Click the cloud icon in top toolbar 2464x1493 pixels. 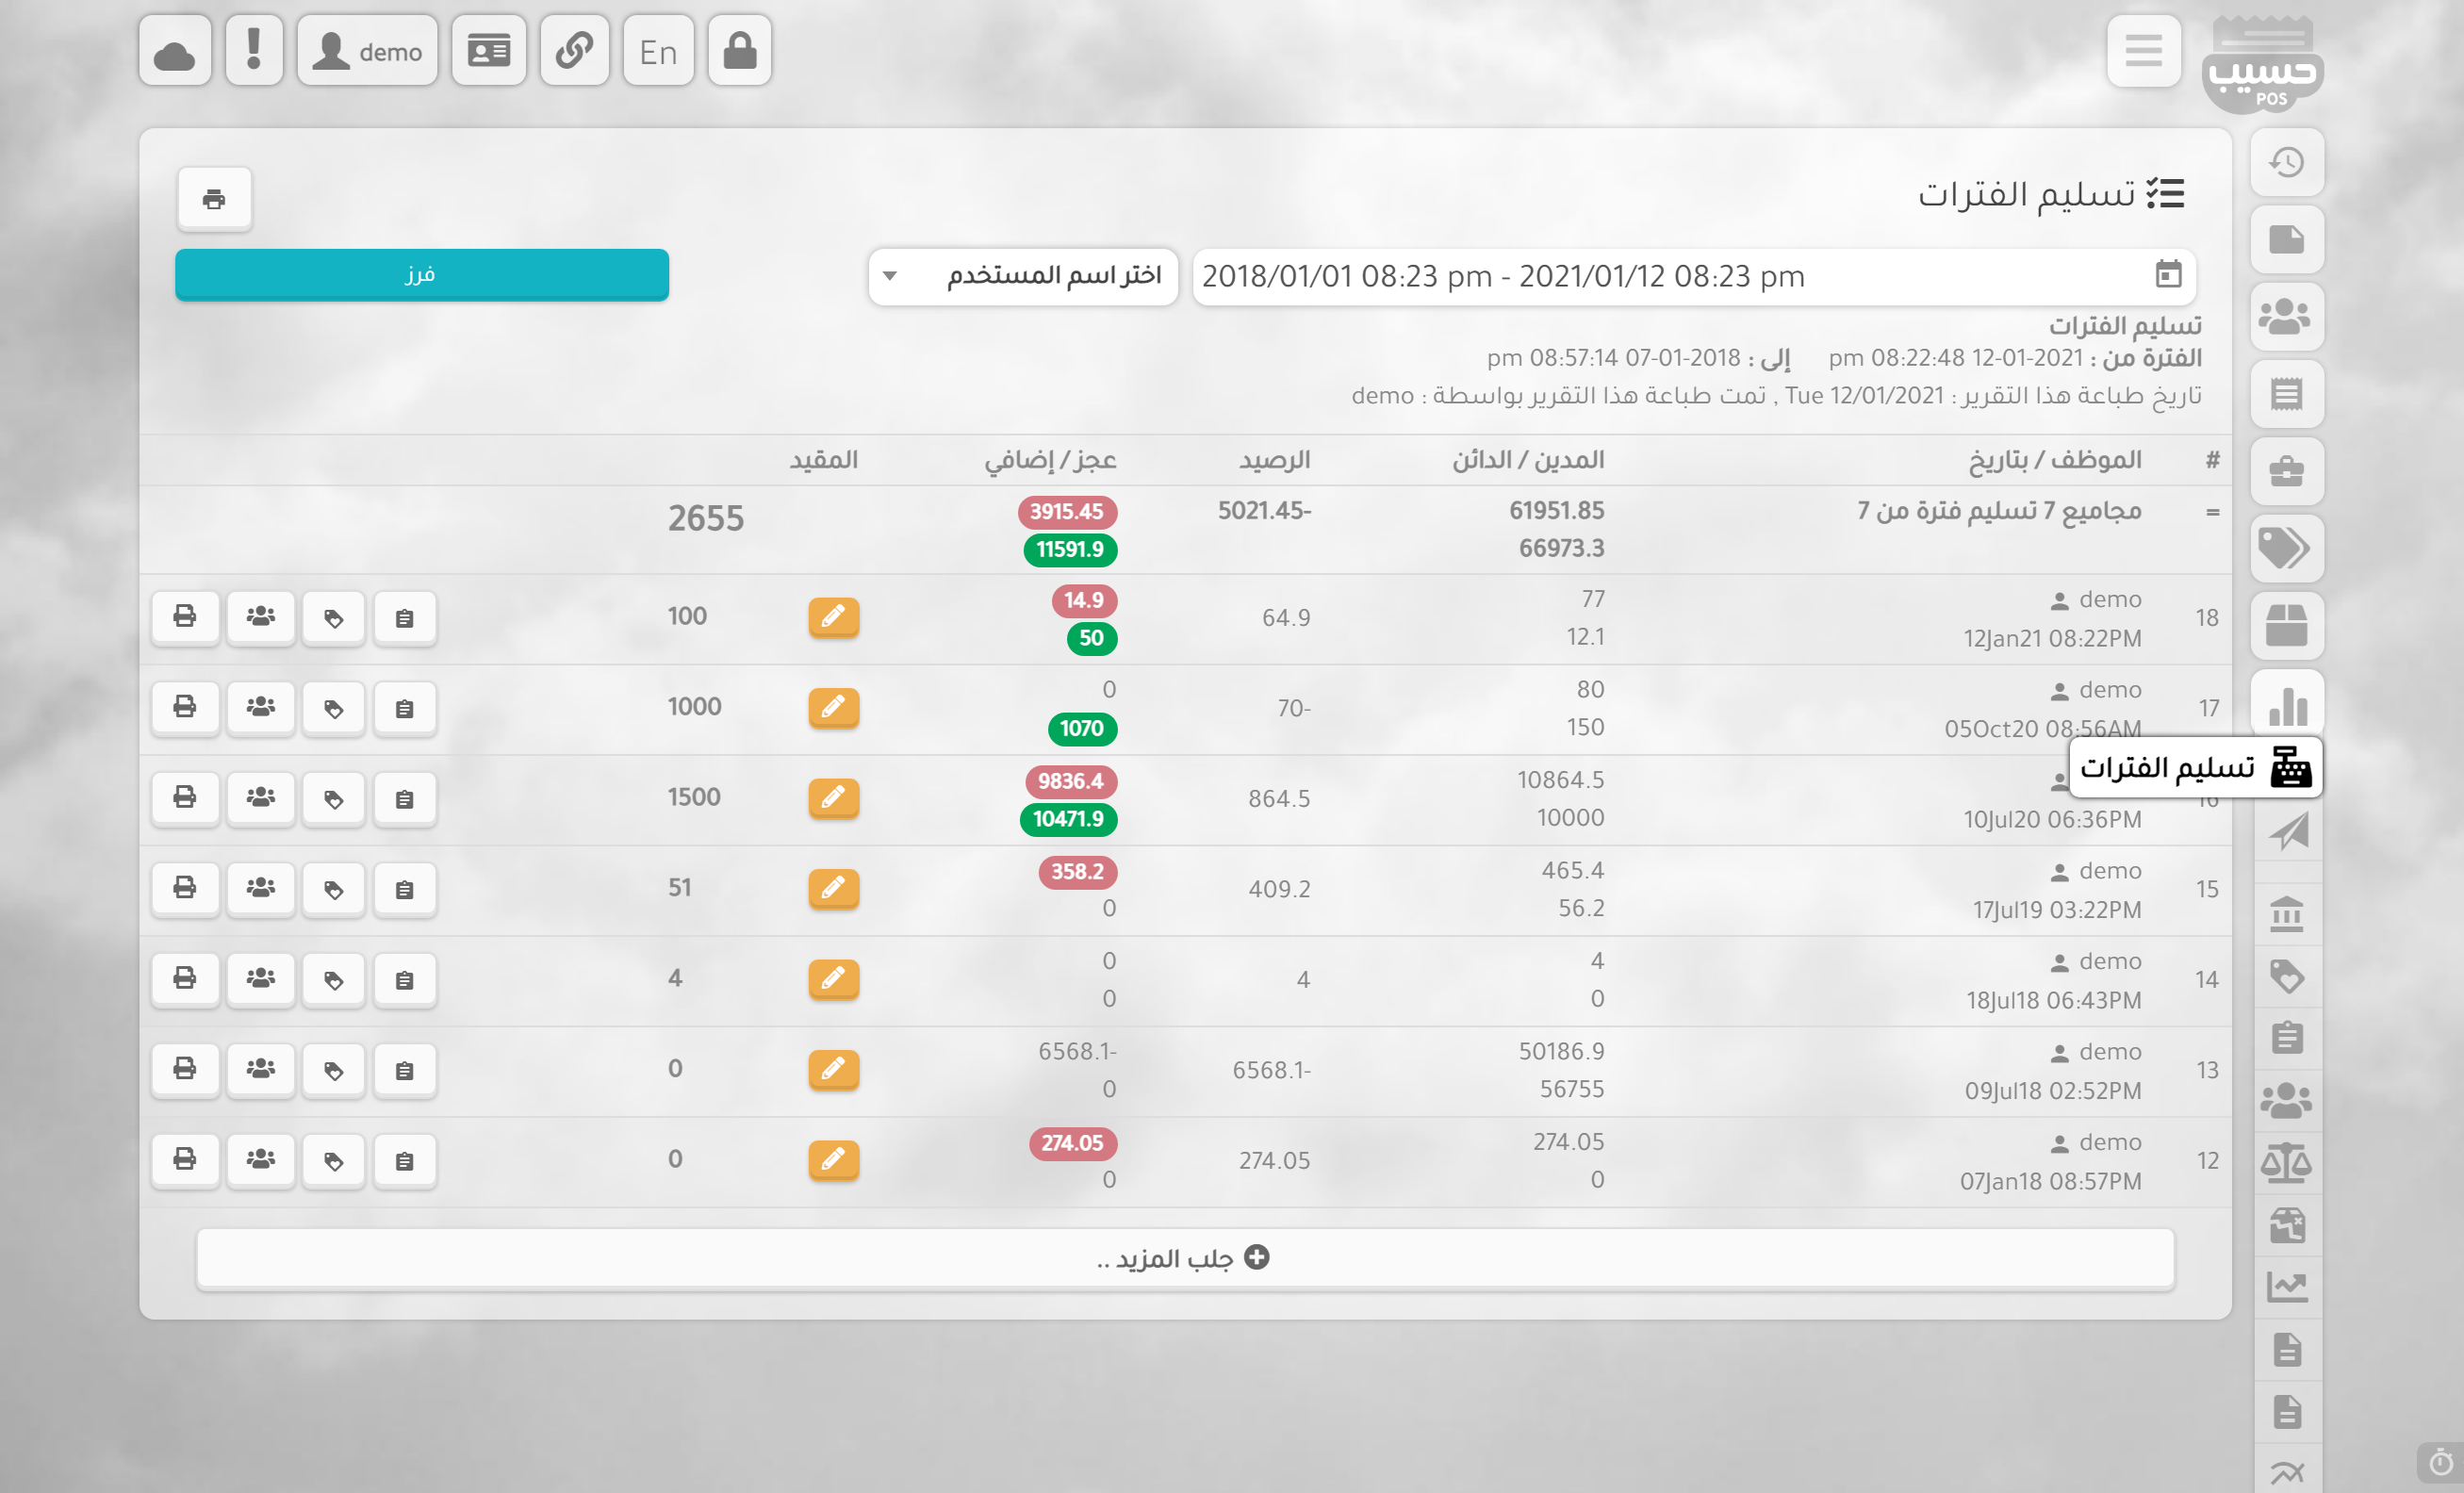point(175,51)
